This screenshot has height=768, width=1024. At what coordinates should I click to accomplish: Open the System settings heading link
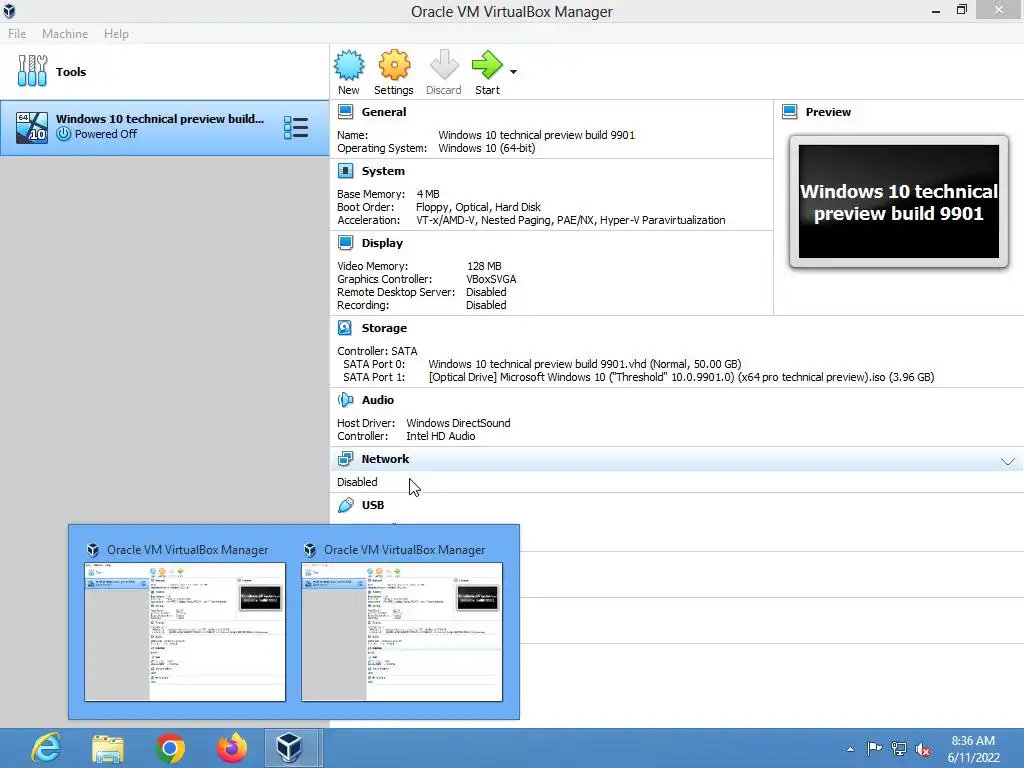coord(383,171)
